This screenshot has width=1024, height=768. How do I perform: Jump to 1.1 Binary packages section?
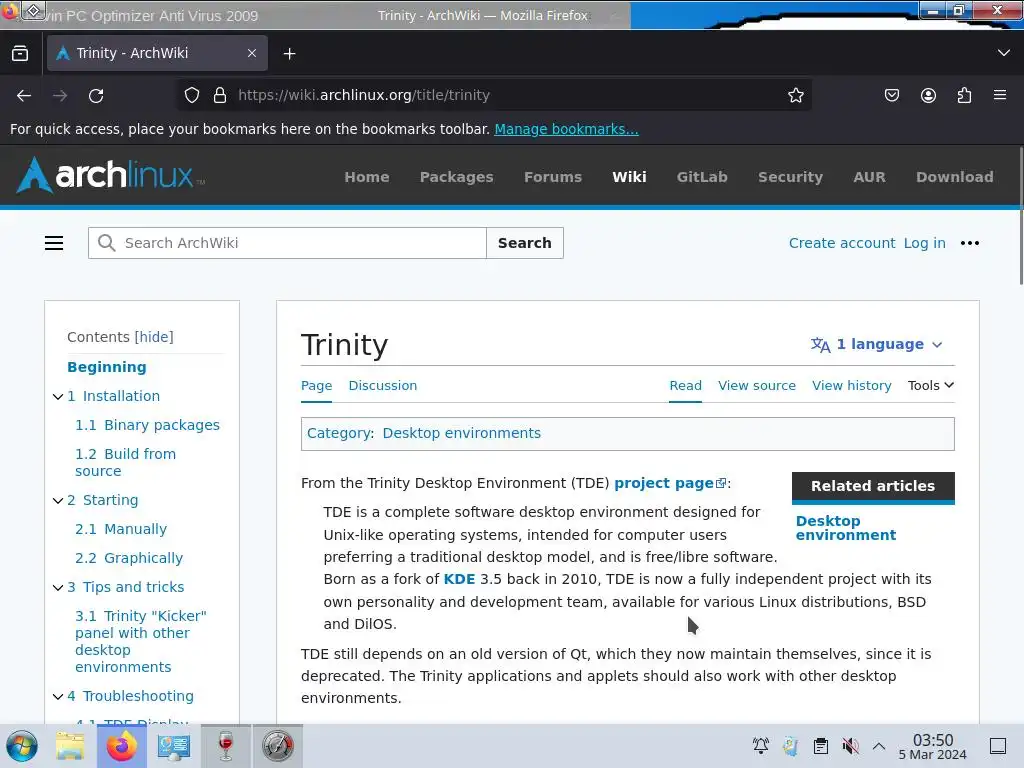(148, 425)
